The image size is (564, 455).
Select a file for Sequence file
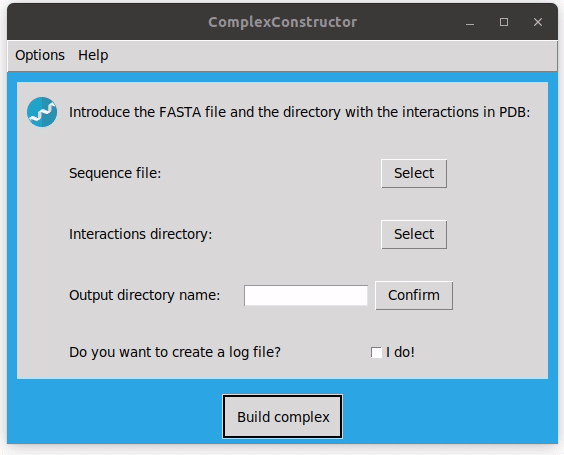pos(414,173)
